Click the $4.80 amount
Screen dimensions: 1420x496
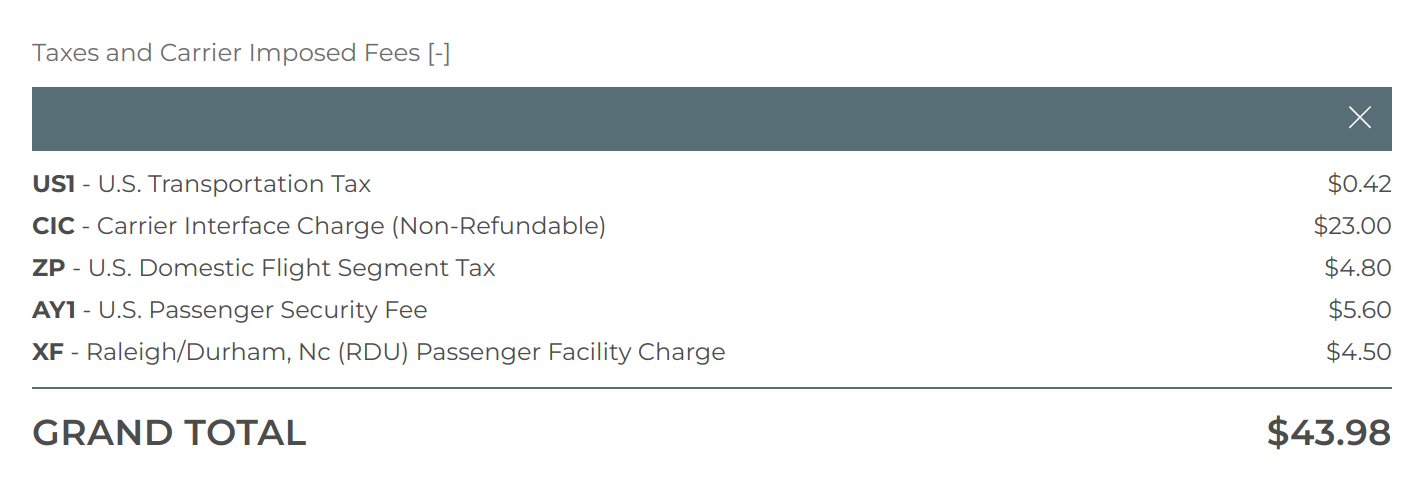click(1357, 268)
